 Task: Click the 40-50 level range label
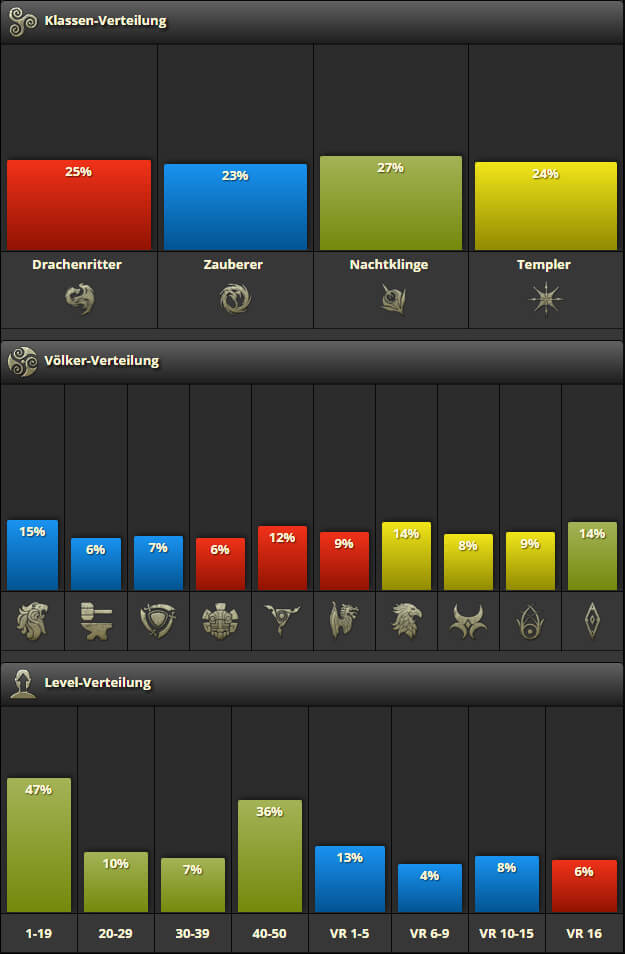click(x=270, y=933)
